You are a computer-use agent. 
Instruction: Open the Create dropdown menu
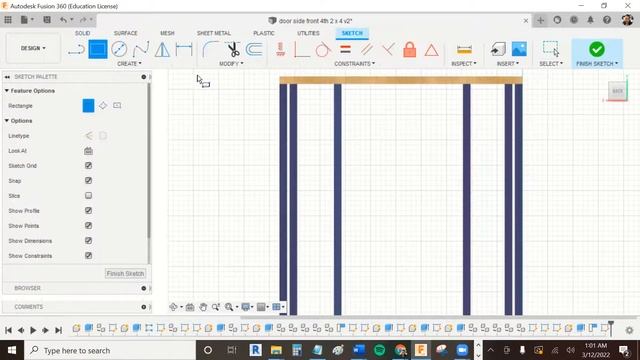pos(129,64)
